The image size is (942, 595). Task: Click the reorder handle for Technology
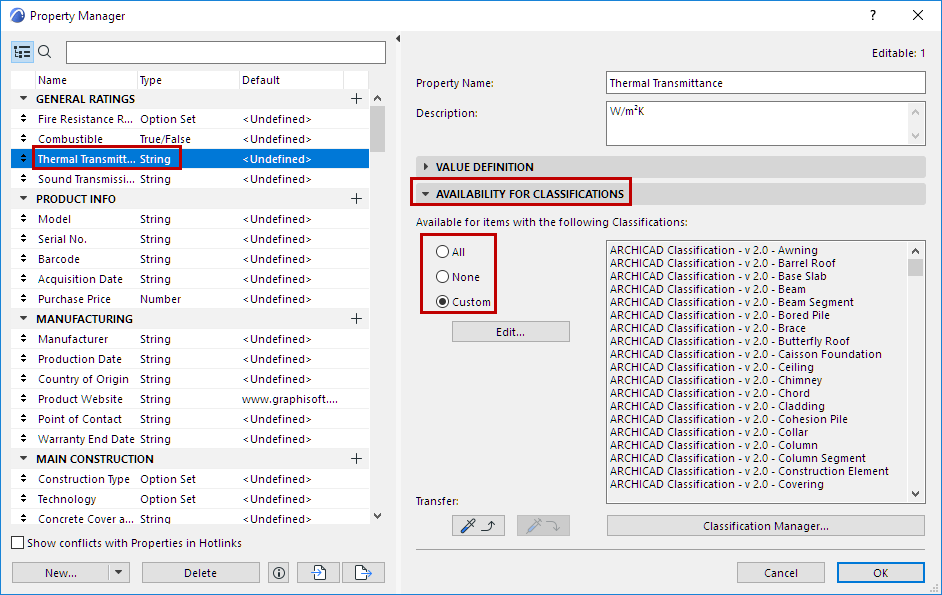pyautogui.click(x=23, y=498)
